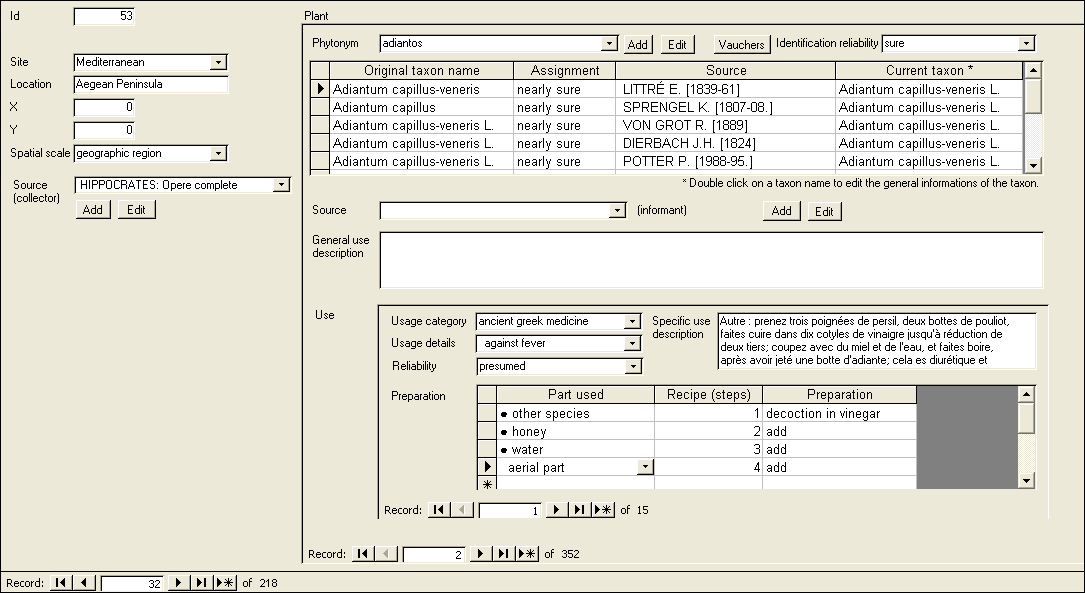The width and height of the screenshot is (1085, 593).
Task: Select row marker of honey preparation row
Action: [487, 431]
